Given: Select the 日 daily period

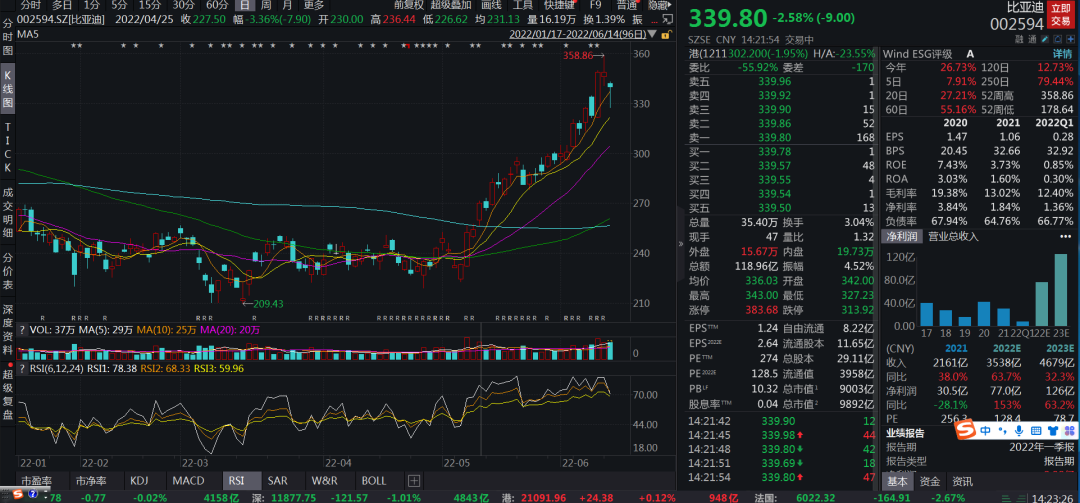Looking at the screenshot, I should tap(245, 5).
